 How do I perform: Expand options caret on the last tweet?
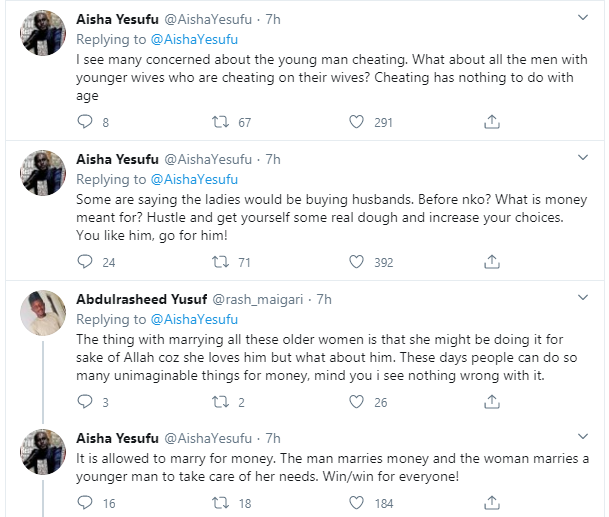[x=587, y=438]
